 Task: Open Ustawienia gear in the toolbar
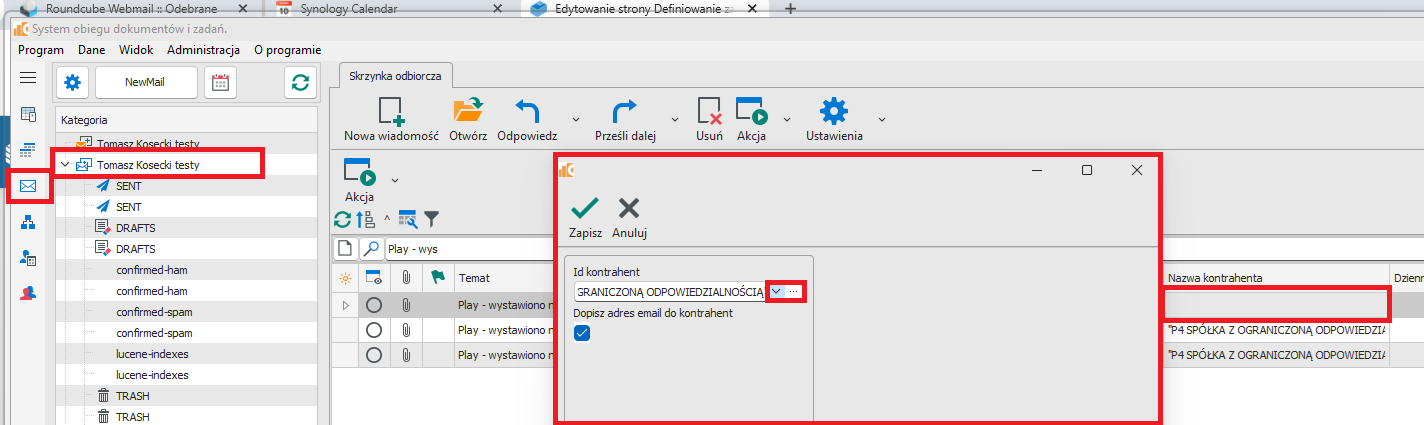(833, 111)
